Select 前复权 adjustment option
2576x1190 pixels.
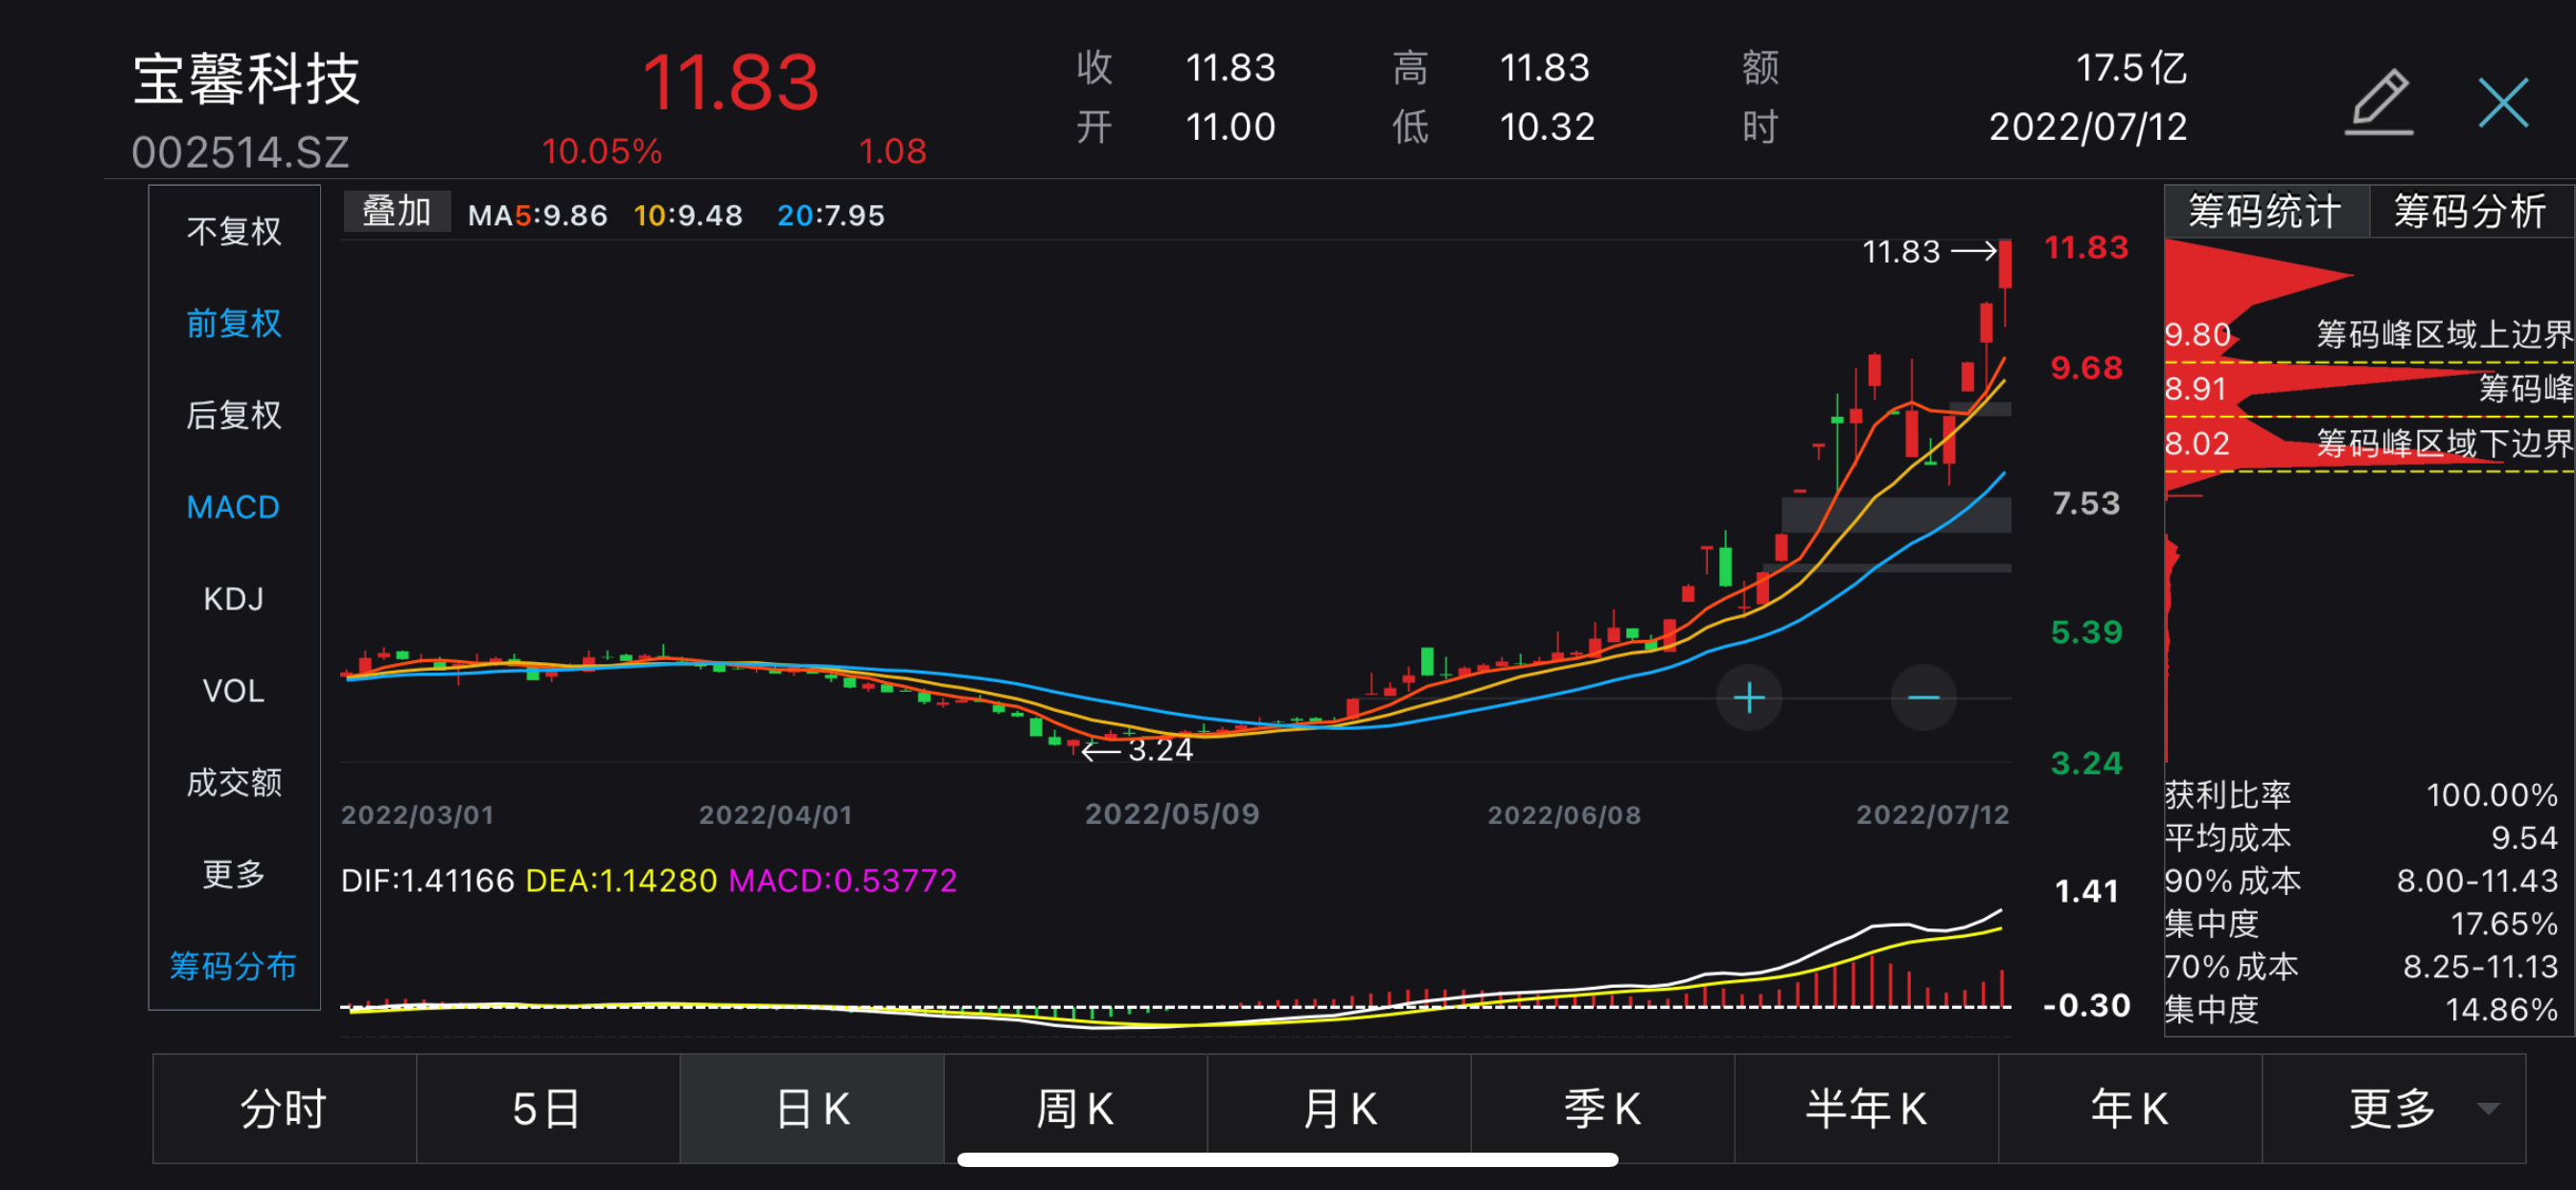(x=234, y=323)
